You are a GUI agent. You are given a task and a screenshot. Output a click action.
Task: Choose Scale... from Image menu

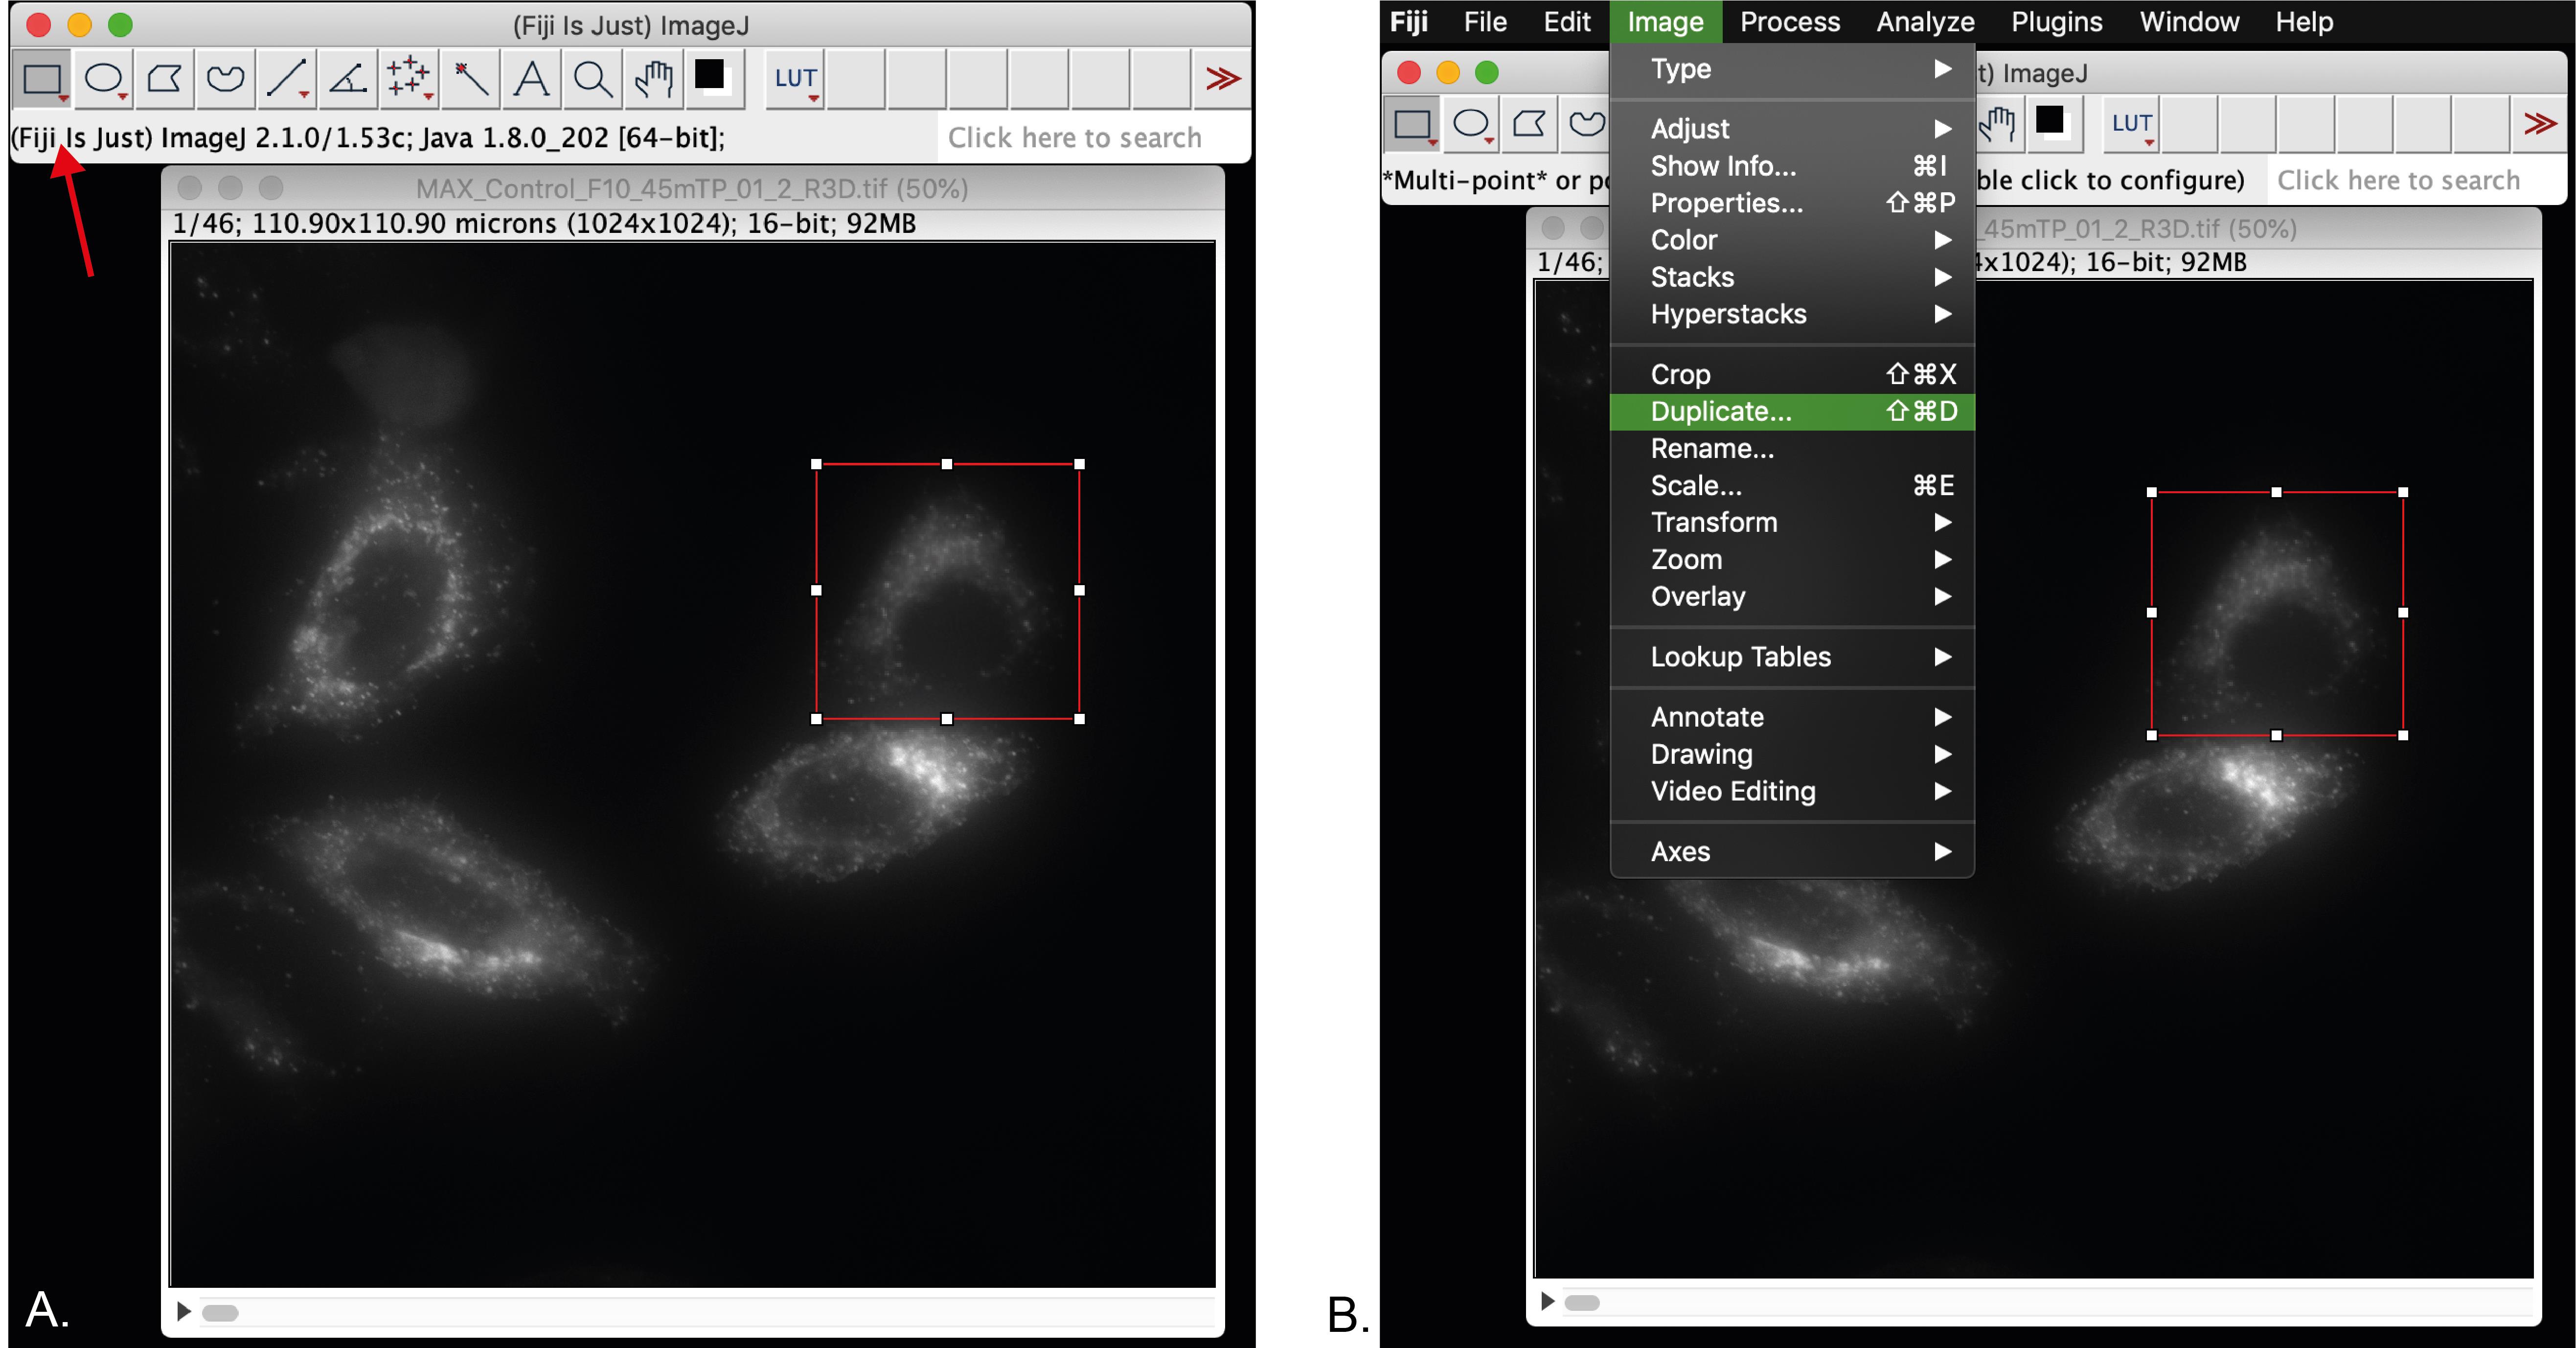point(1792,485)
